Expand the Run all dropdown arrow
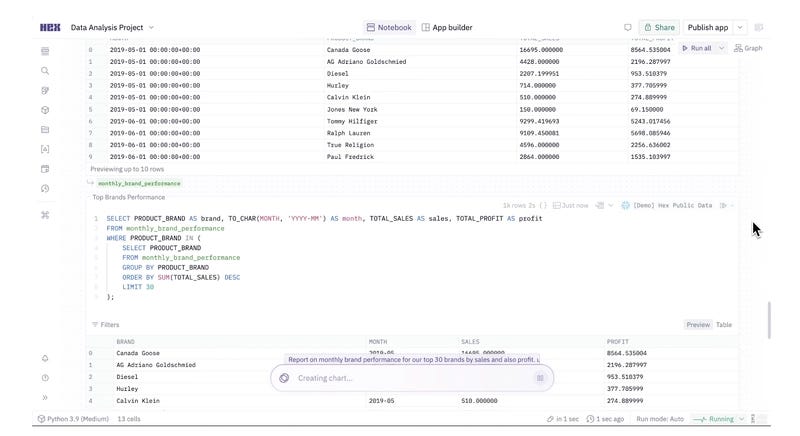 click(x=721, y=48)
